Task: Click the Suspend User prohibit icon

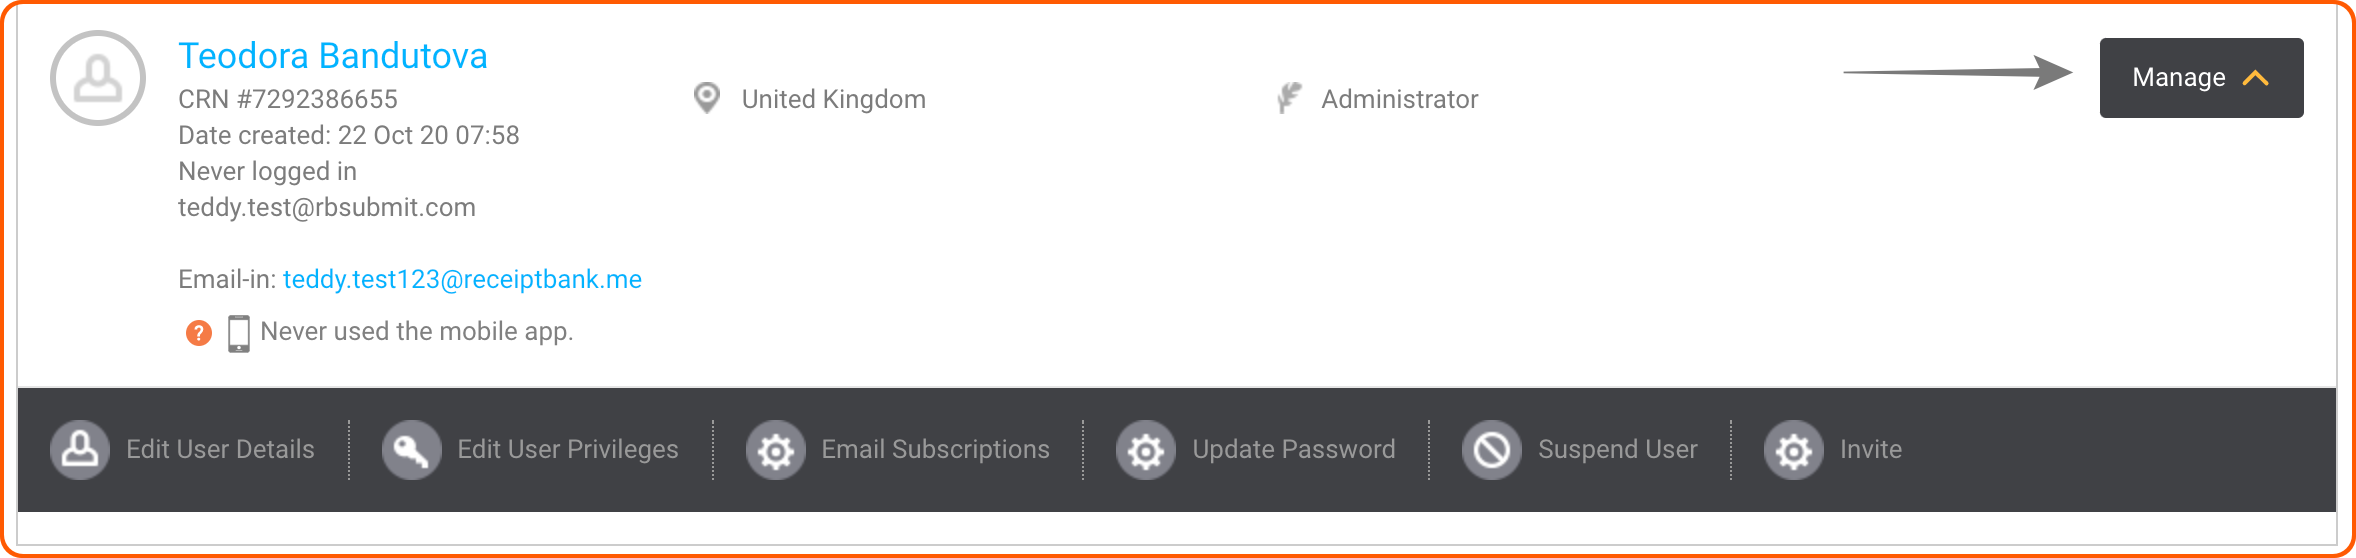Action: (x=1492, y=450)
